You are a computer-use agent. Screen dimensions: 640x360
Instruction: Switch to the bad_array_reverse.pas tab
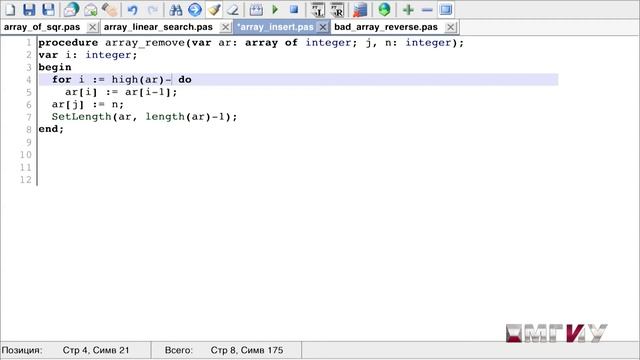(386, 27)
